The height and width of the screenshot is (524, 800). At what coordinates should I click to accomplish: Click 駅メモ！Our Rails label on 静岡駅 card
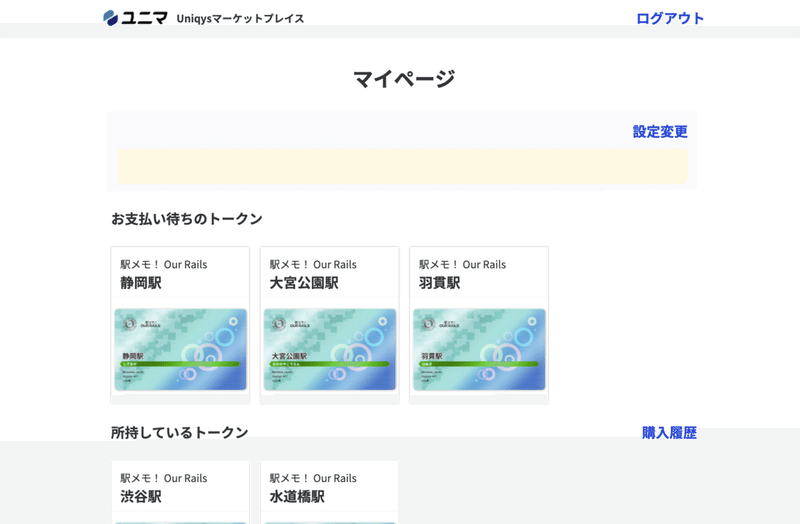164,264
